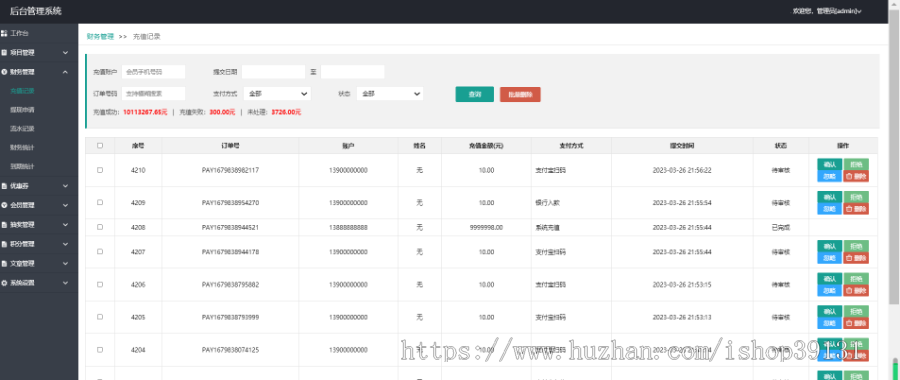
Task: Click 确认 for order 4210
Action: (x=829, y=165)
